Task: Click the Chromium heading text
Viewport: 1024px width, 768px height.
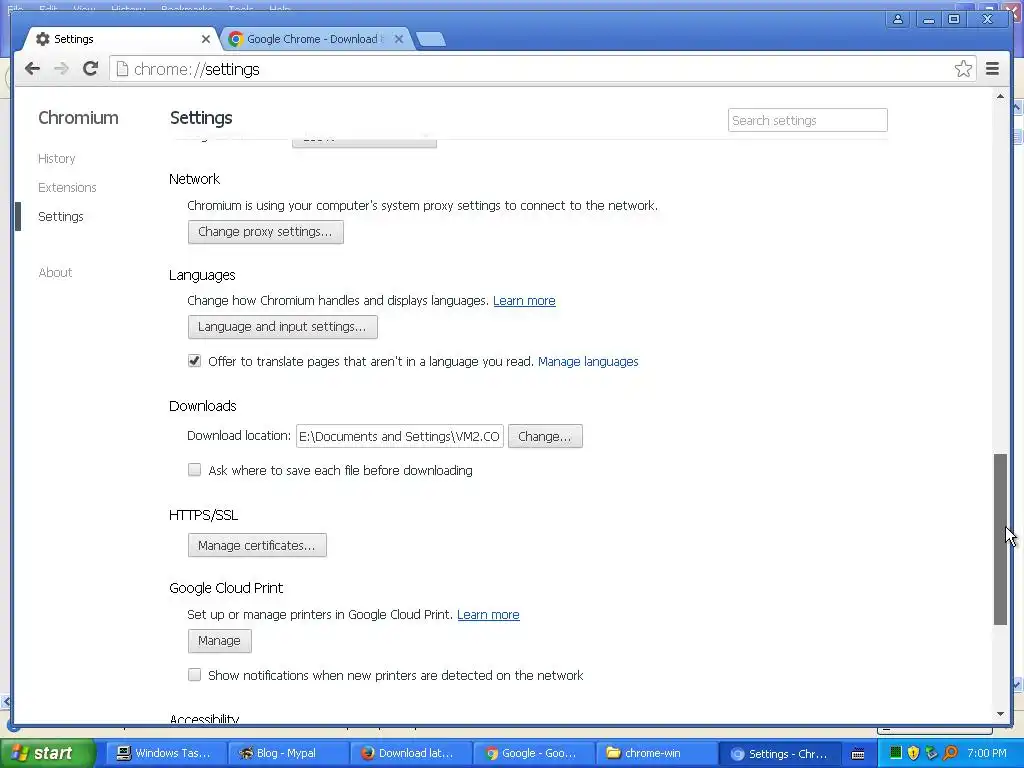Action: coord(78,118)
